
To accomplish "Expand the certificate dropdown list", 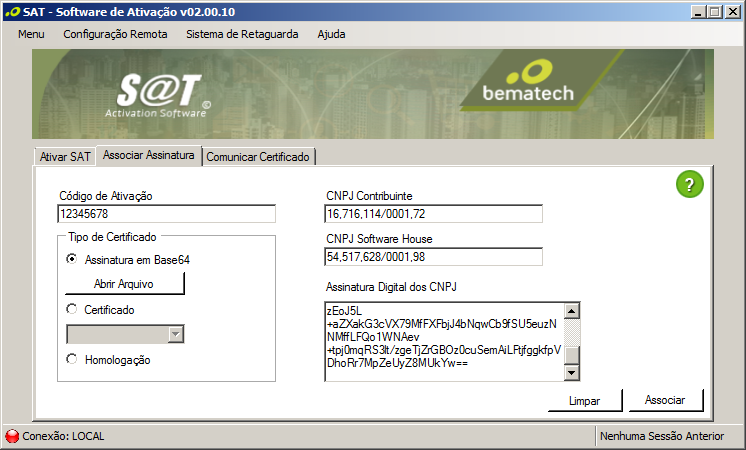I will [x=175, y=335].
